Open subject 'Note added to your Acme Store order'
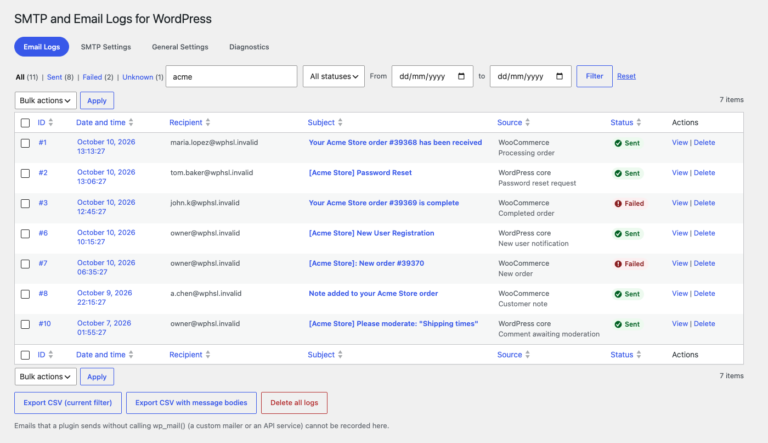Viewport: 768px width, 443px height. pos(373,294)
